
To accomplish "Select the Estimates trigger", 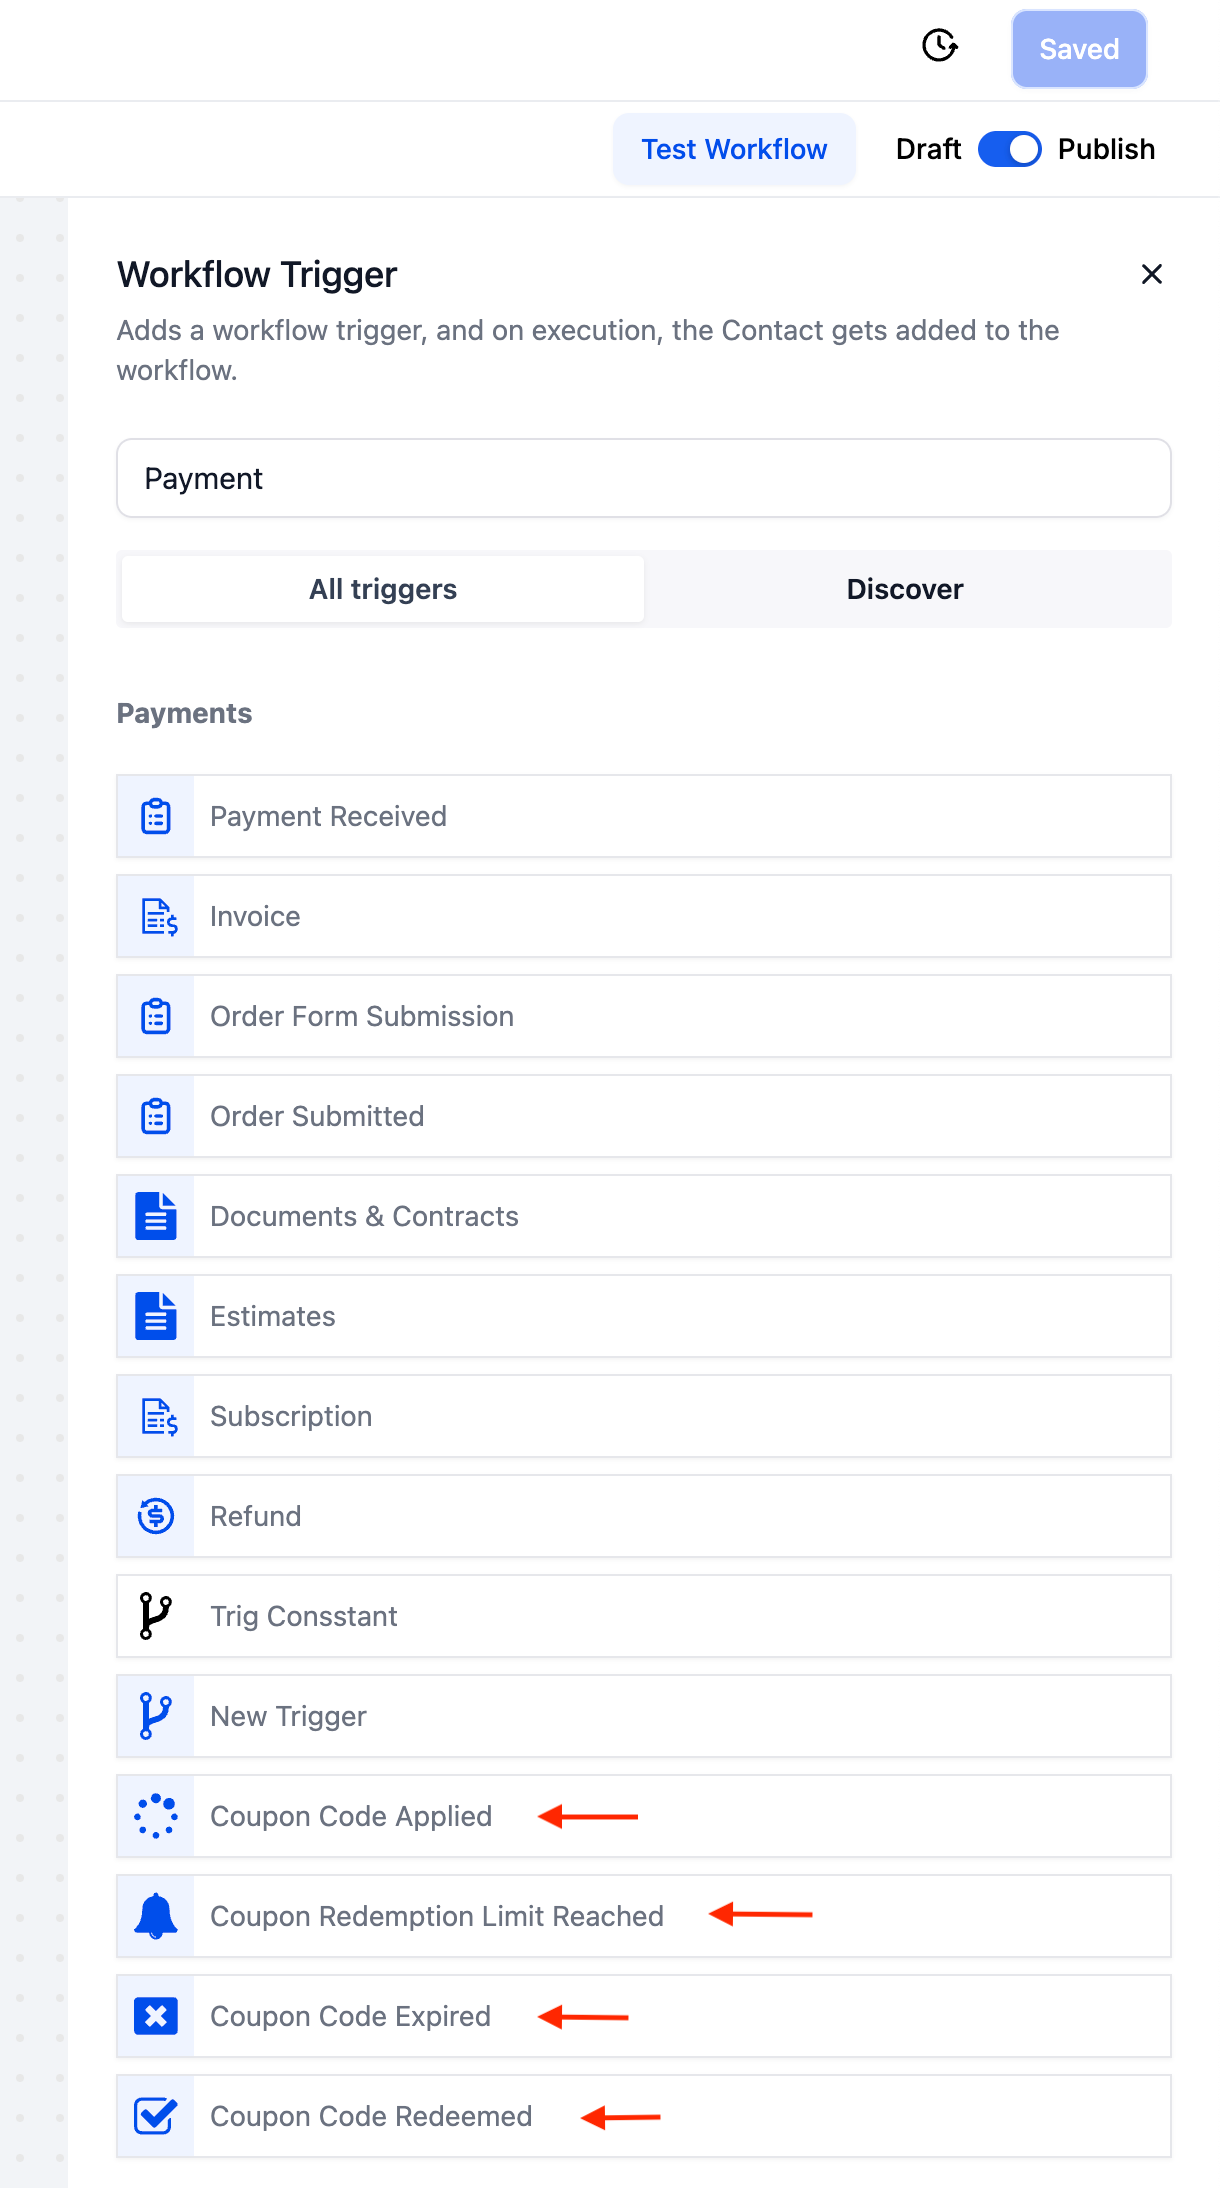I will [273, 1316].
